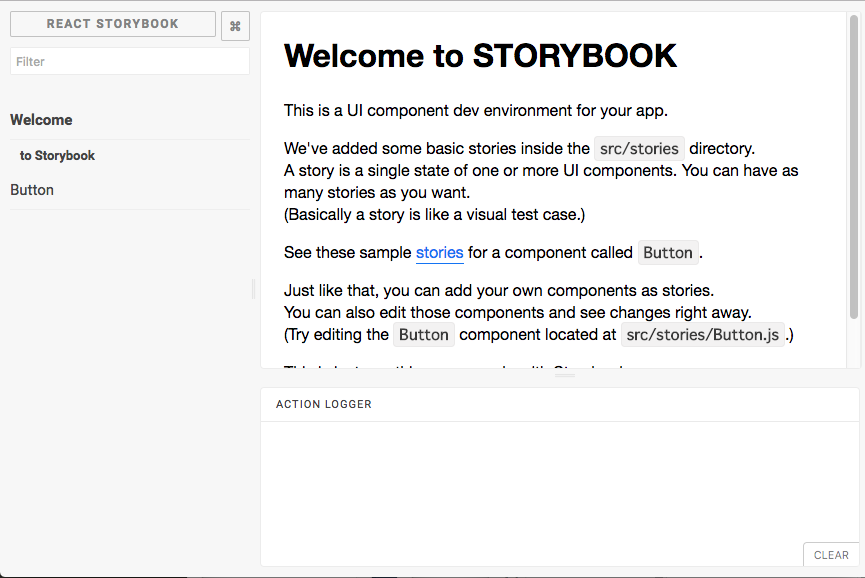Click 'Just like that, you can add' sentence
Viewport: 865px width, 578px height.
pyautogui.click(x=499, y=291)
